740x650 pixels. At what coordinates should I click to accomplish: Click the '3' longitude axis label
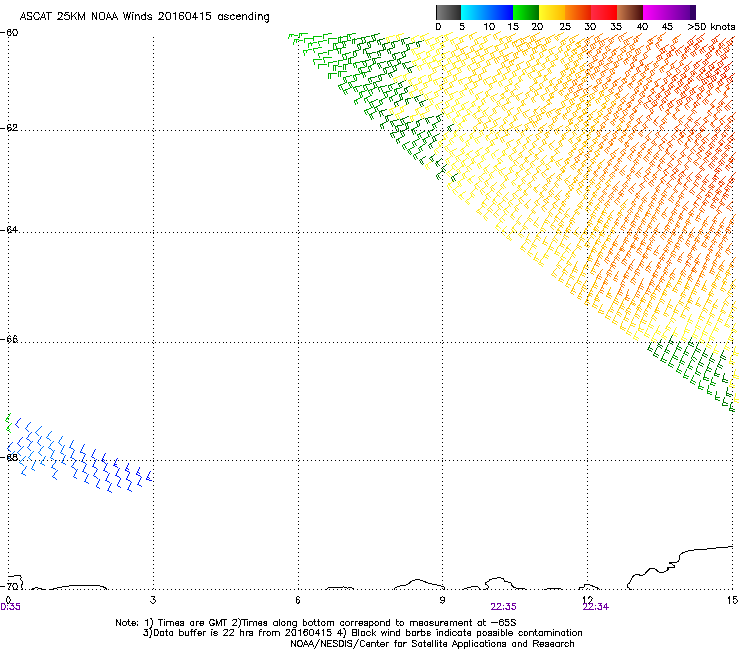[x=153, y=600]
